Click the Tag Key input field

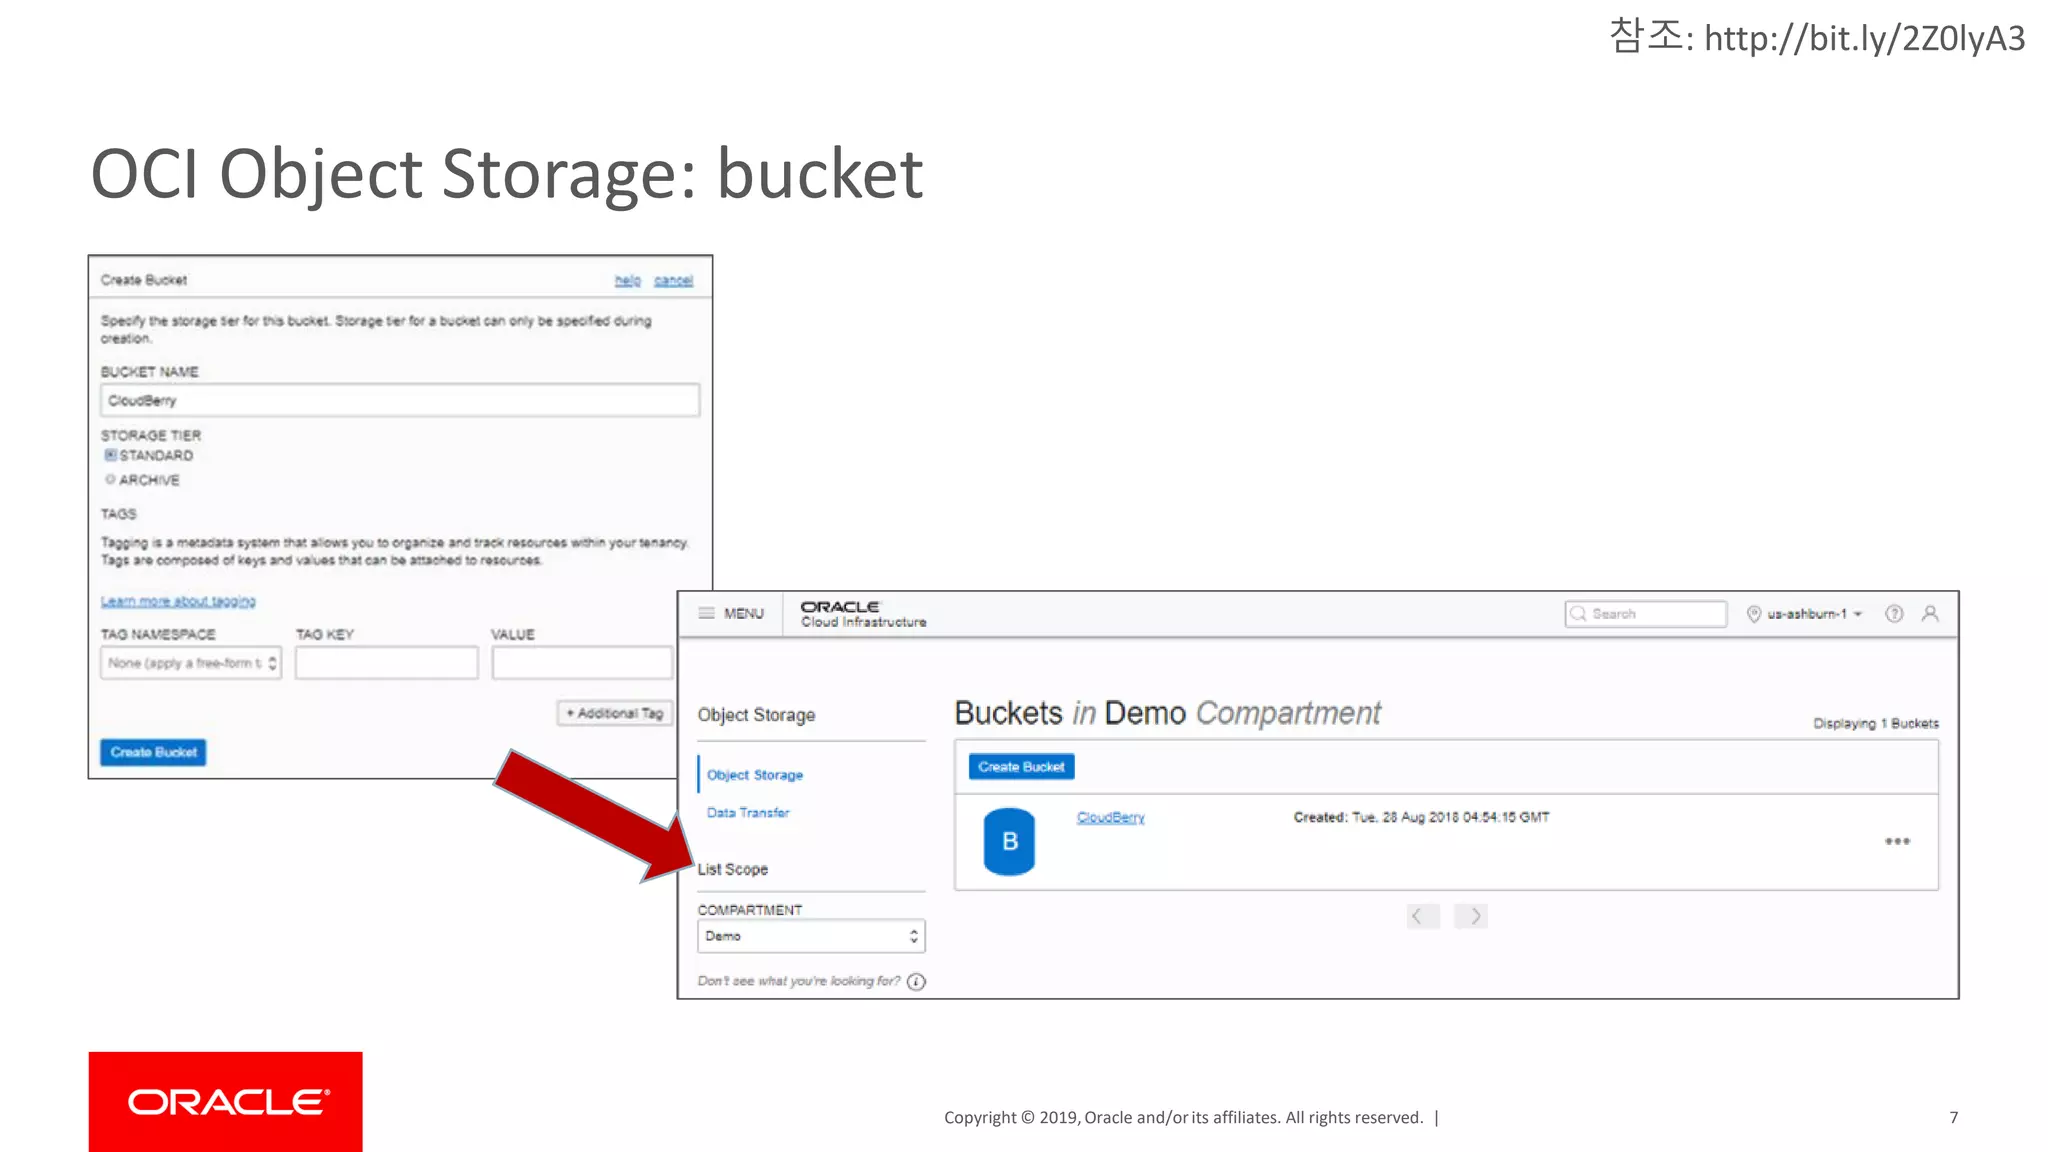click(x=386, y=663)
